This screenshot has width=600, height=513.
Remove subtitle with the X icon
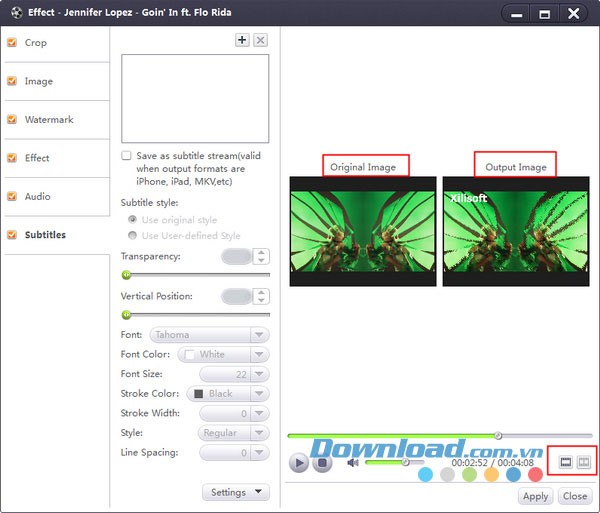coord(260,40)
